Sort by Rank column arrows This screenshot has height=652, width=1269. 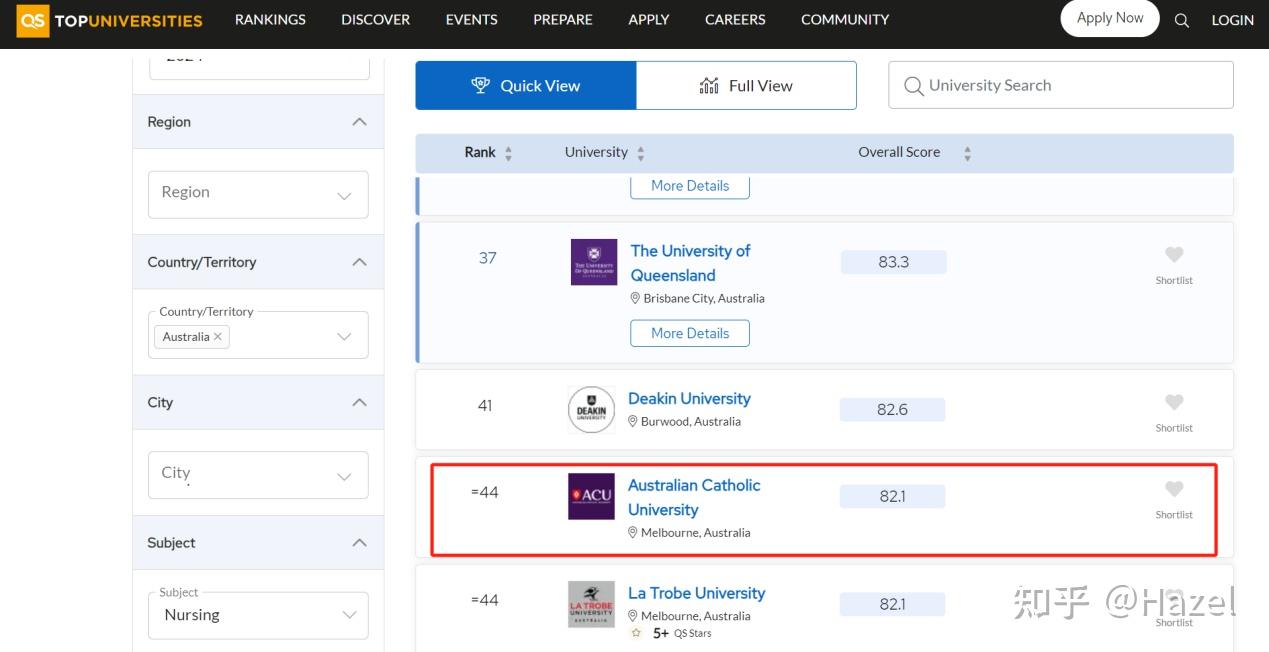(508, 153)
